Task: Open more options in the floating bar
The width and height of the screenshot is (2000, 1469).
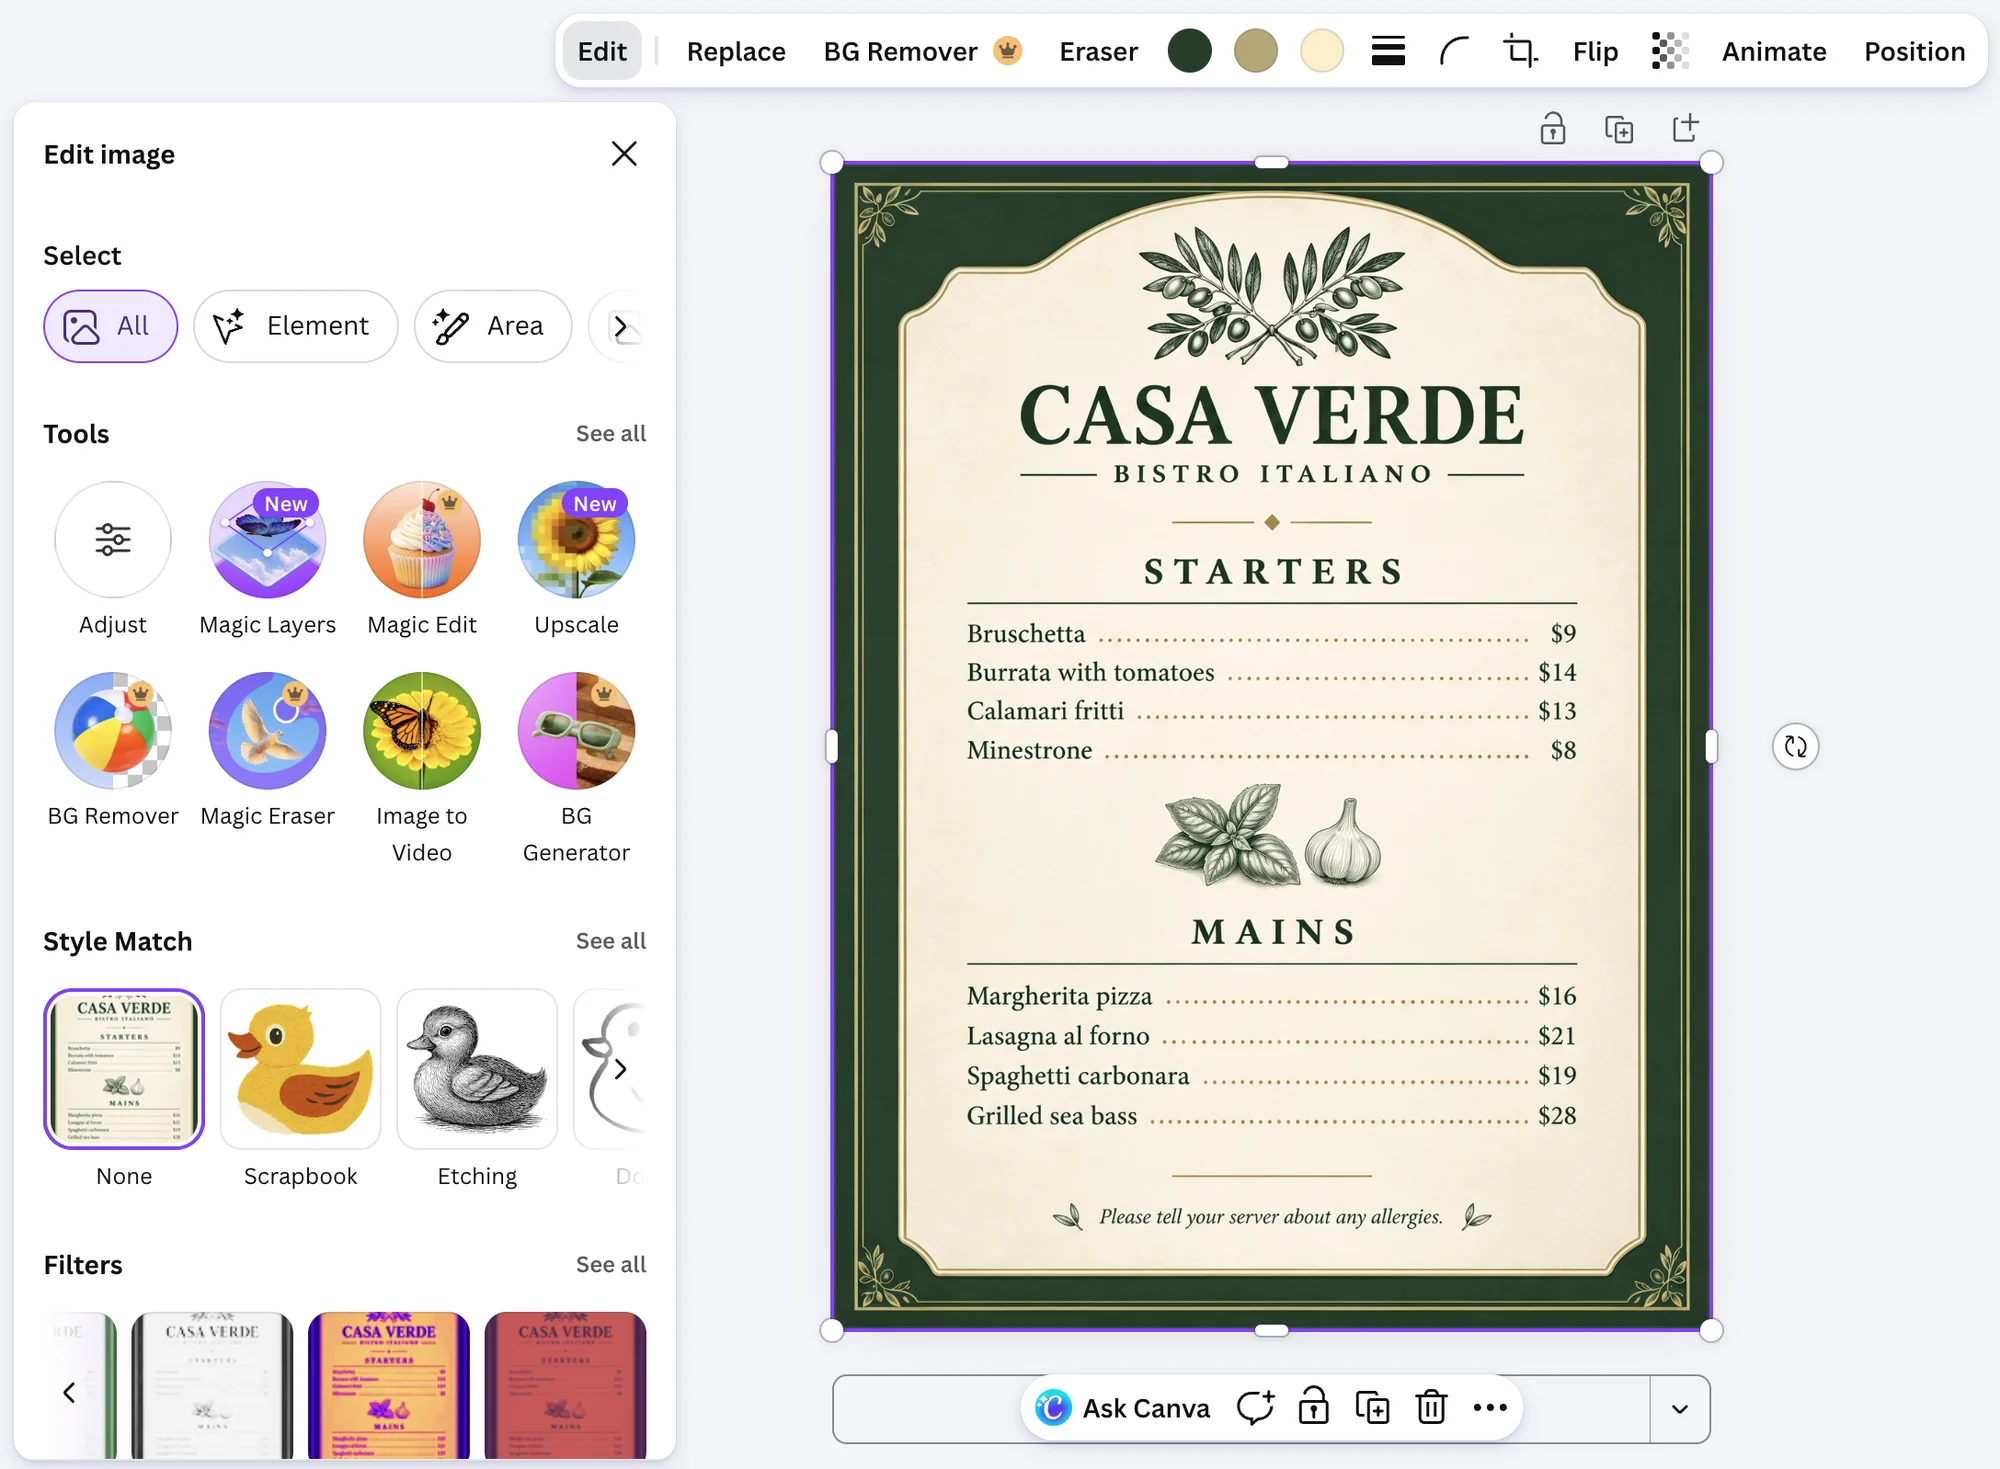Action: click(x=1490, y=1408)
